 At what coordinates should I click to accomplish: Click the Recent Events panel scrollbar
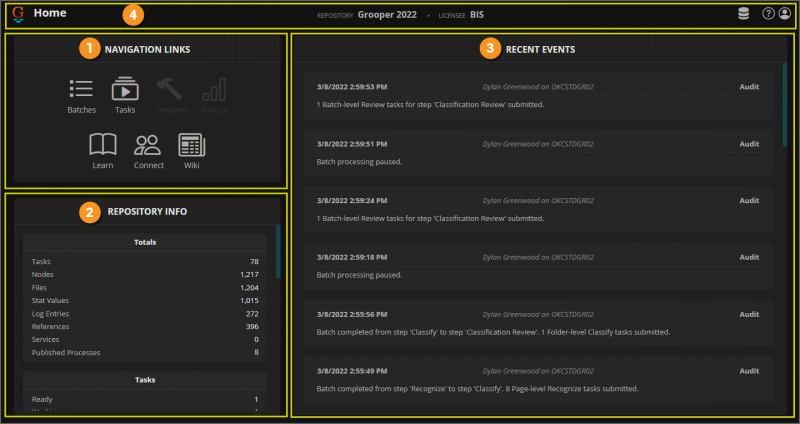785,105
